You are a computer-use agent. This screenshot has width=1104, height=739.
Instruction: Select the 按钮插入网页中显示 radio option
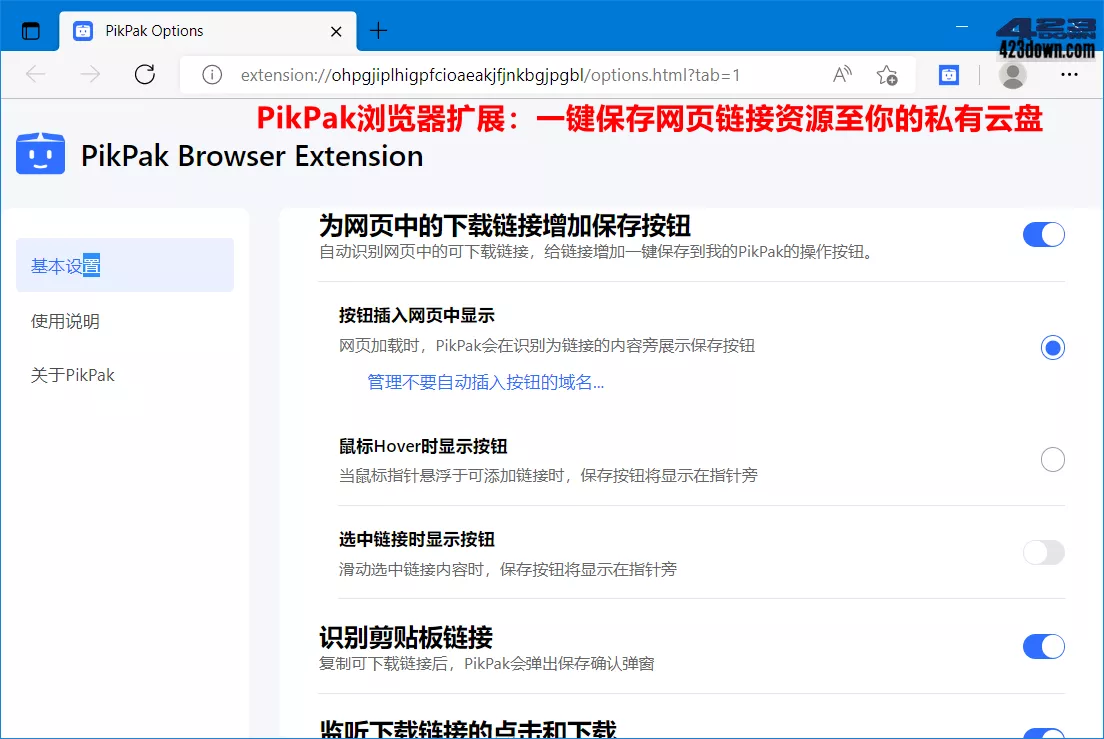tap(1052, 347)
